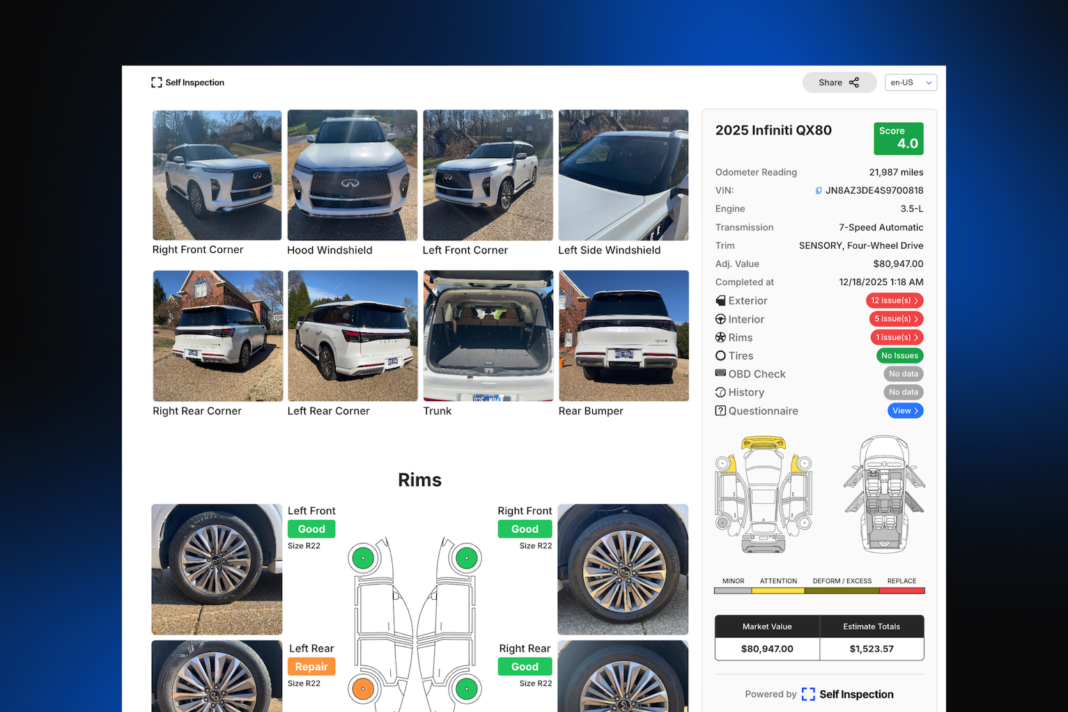Image resolution: width=1068 pixels, height=712 pixels.
Task: Open the Left Side Windshield photo
Action: pos(623,175)
